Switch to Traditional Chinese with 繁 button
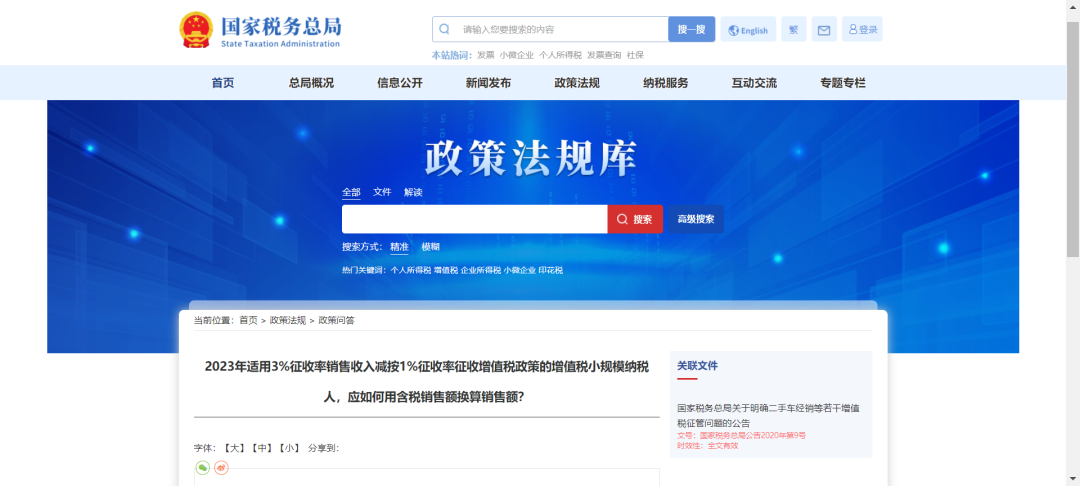Image resolution: width=1080 pixels, height=486 pixels. click(x=793, y=30)
